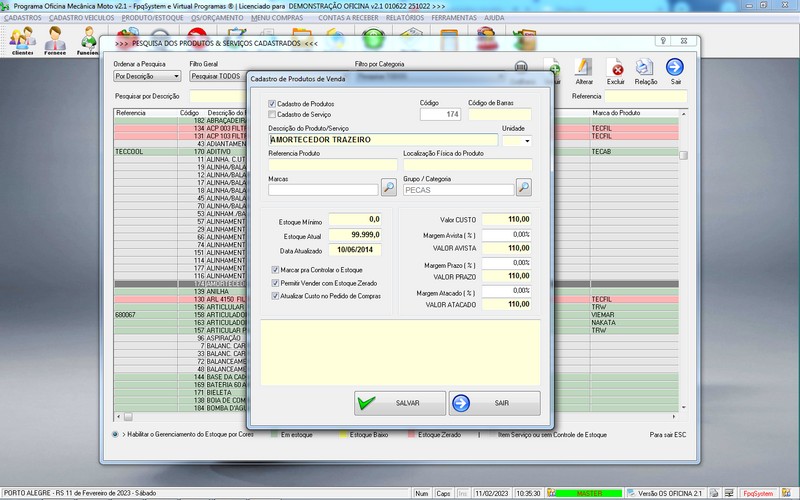
Task: Open the Ordenar a Pesquisa dropdown
Action: [147, 76]
